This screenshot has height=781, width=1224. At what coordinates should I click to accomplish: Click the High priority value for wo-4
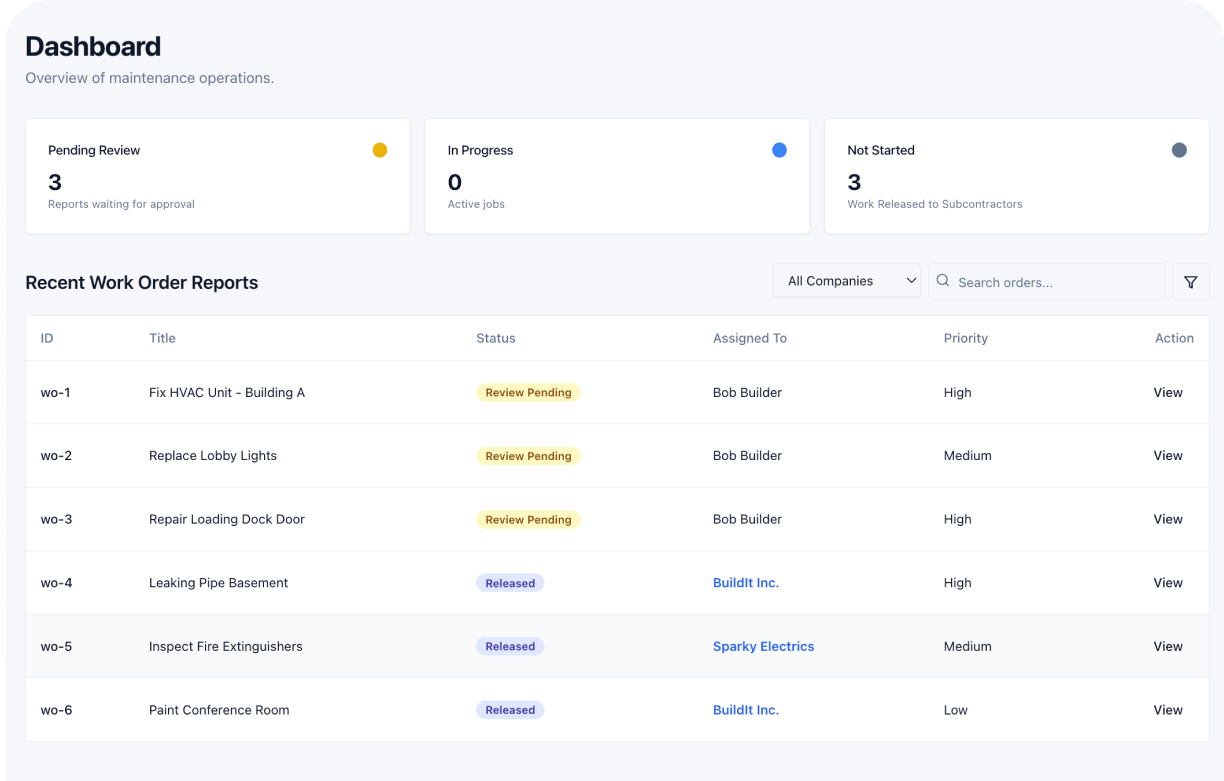(x=958, y=582)
